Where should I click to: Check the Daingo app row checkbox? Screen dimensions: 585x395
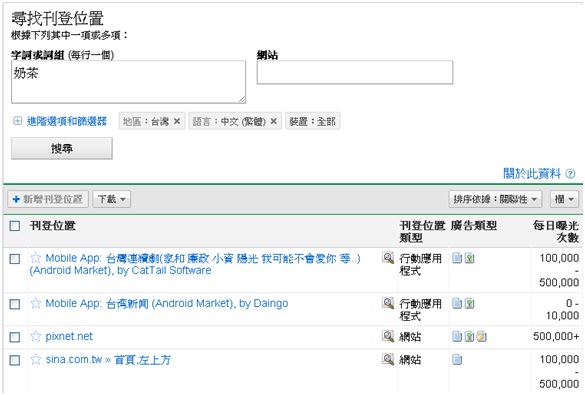[15, 304]
